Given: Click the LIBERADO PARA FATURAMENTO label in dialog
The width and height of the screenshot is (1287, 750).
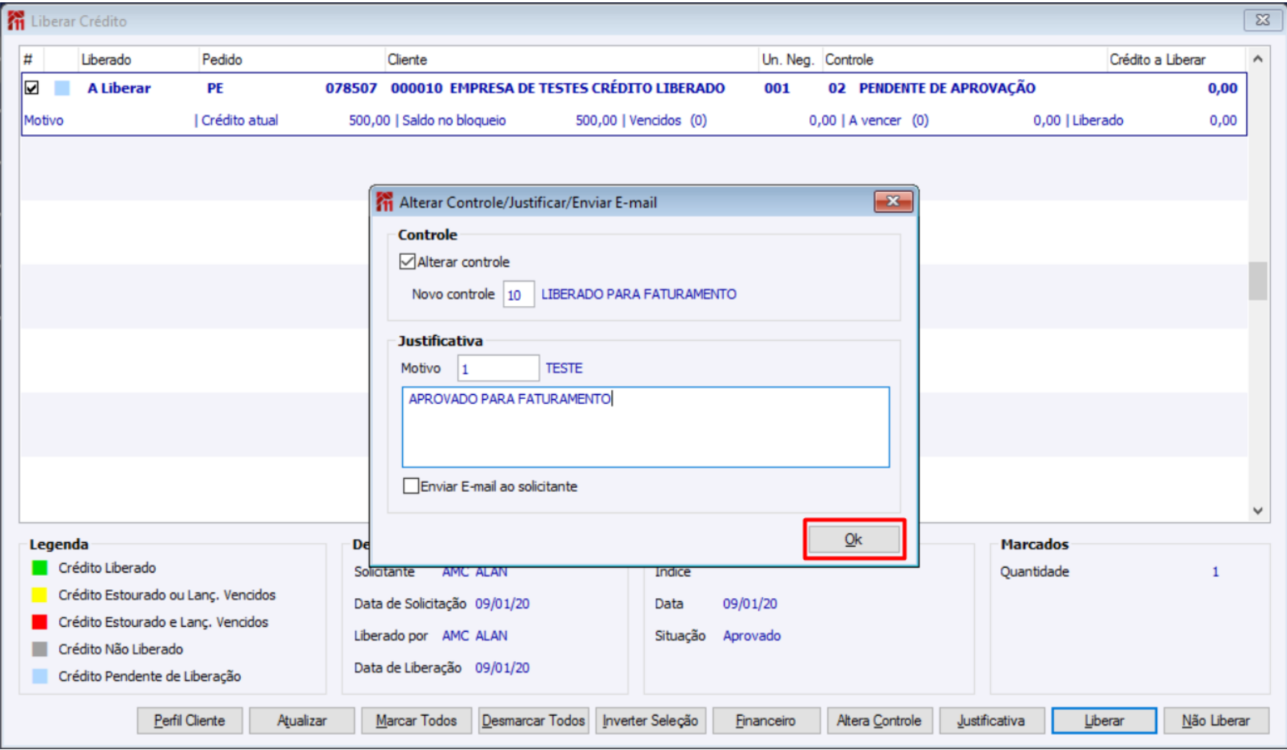Looking at the screenshot, I should coord(639,295).
